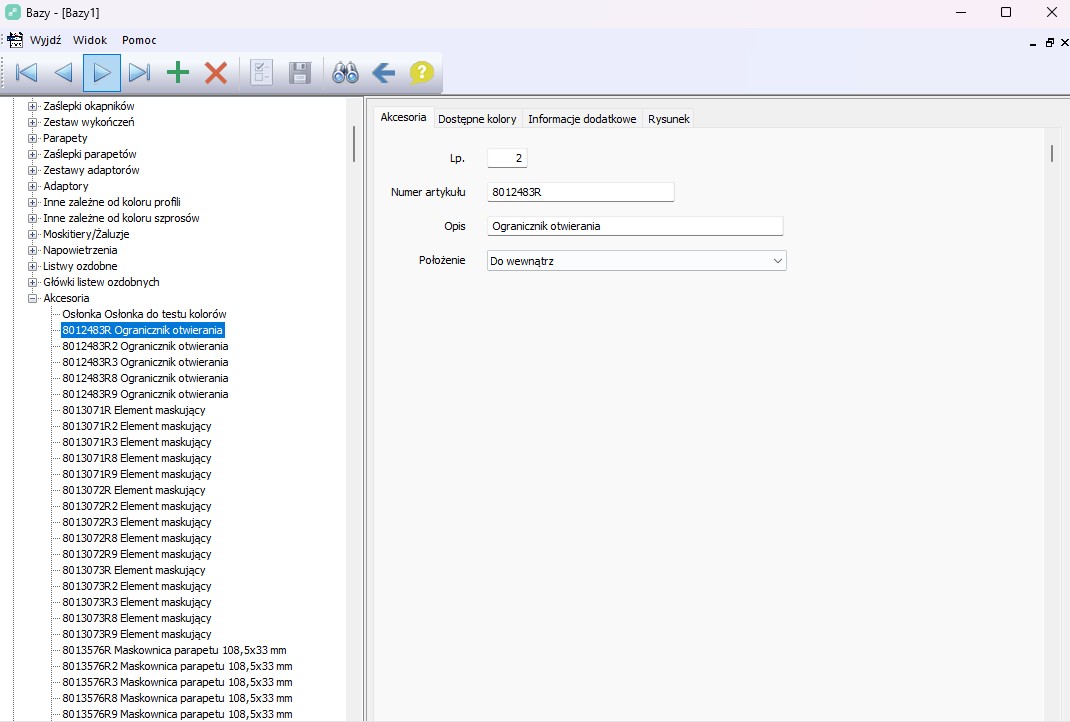Image resolution: width=1070 pixels, height=722 pixels.
Task: Go to the first record arrow
Action: point(26,72)
